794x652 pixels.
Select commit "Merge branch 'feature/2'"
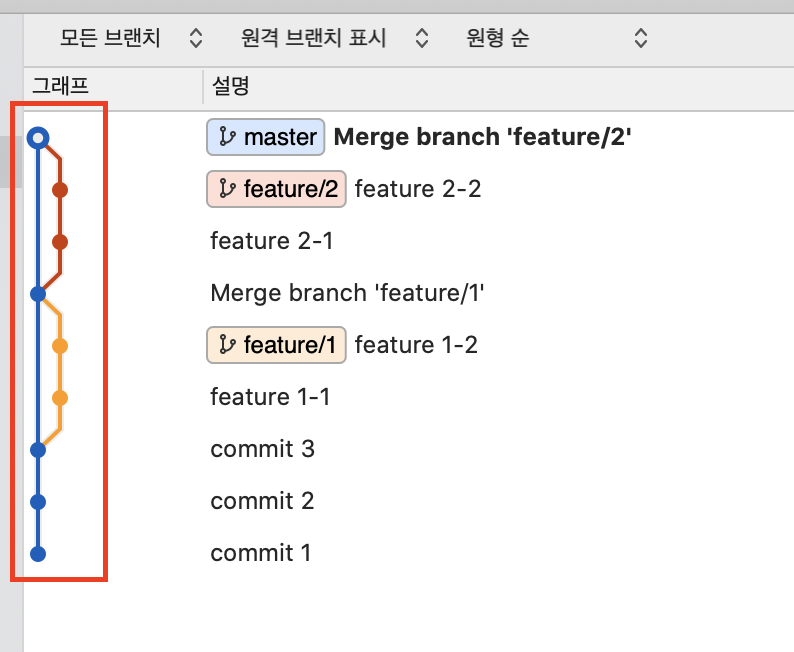482,137
